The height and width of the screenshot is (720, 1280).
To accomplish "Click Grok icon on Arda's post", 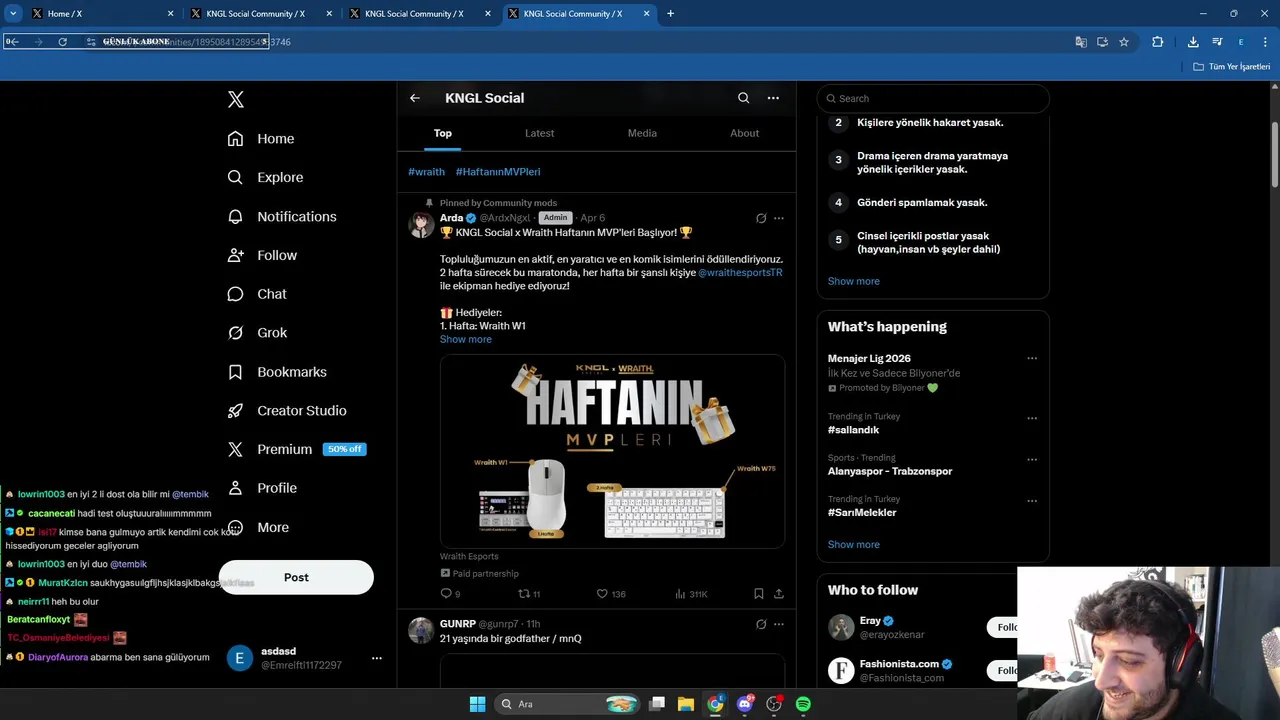I will click(x=761, y=218).
